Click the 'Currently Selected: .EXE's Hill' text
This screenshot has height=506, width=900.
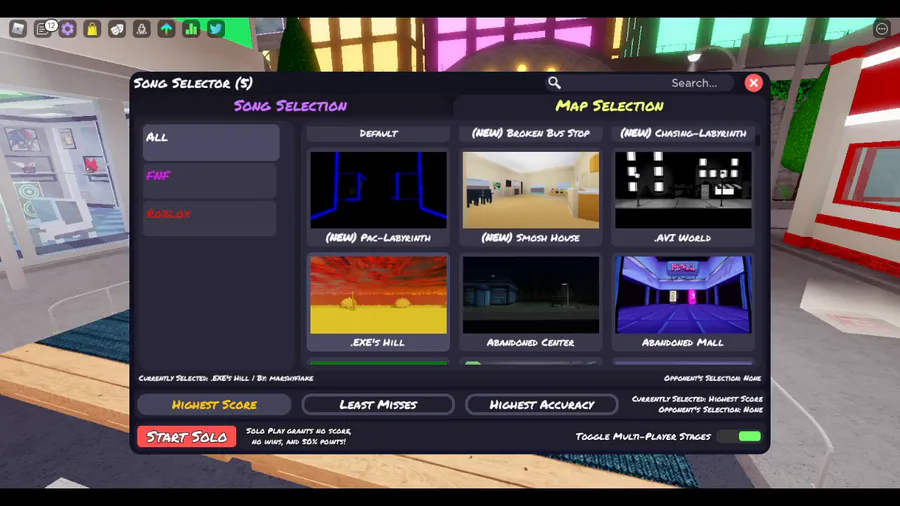tap(226, 378)
